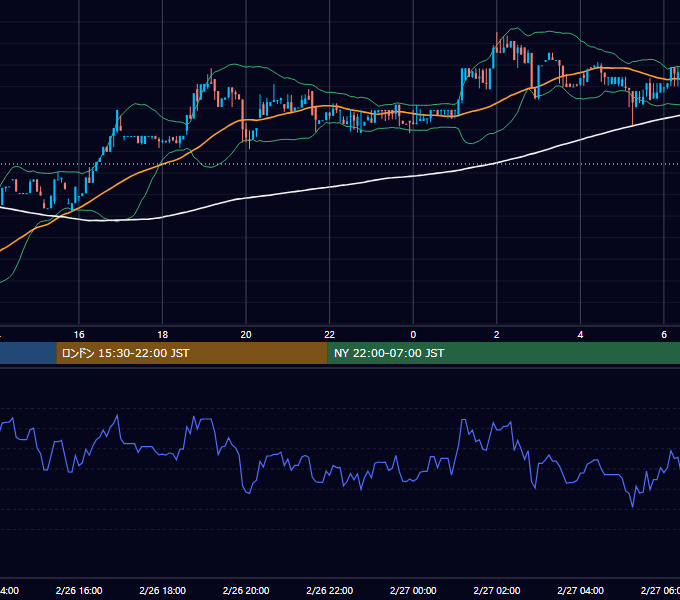Select the NY 22:00-07:00 JST session bar
Viewport: 680px width, 600px height.
point(503,353)
